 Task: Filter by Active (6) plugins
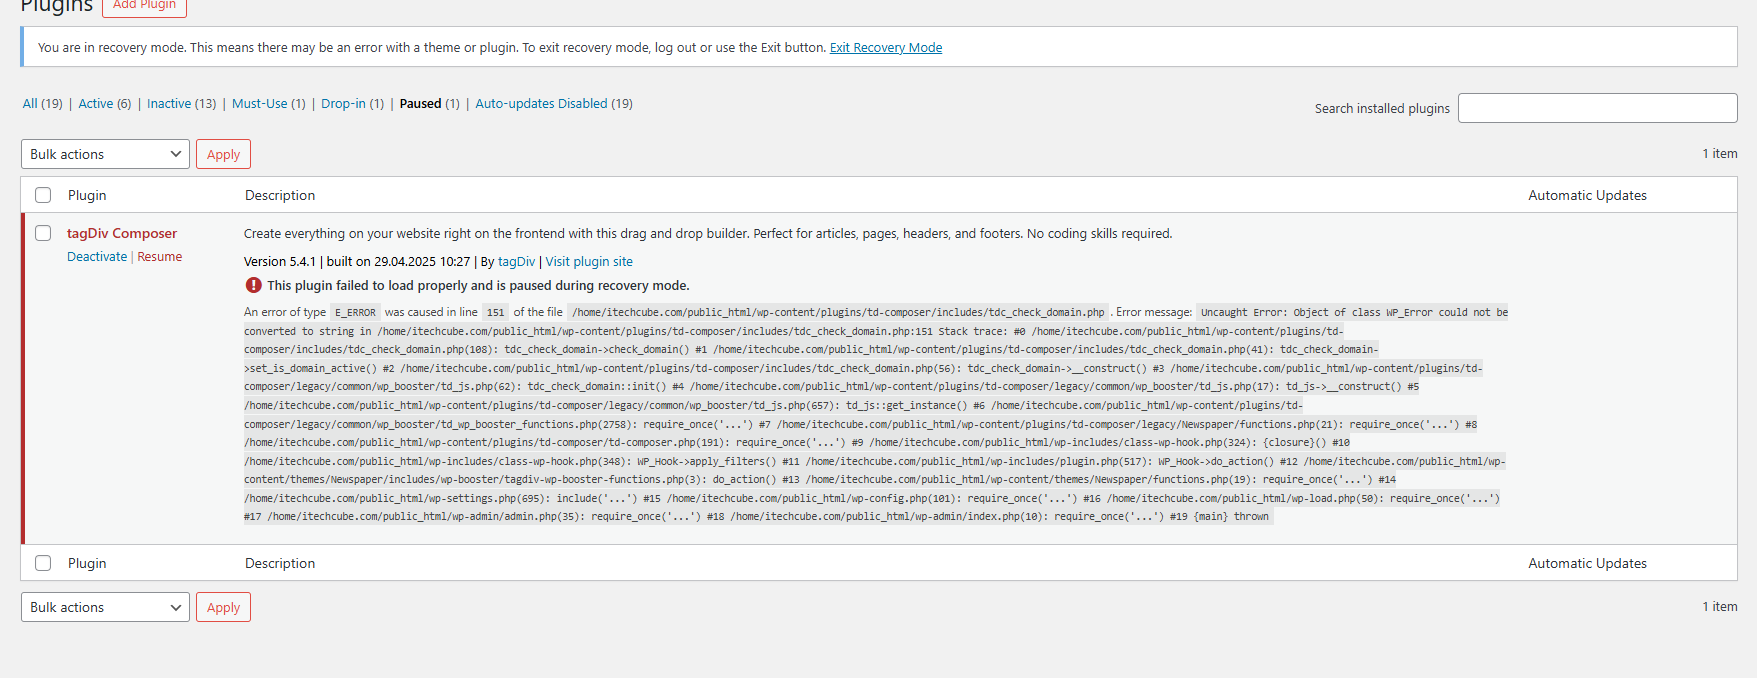(x=105, y=103)
